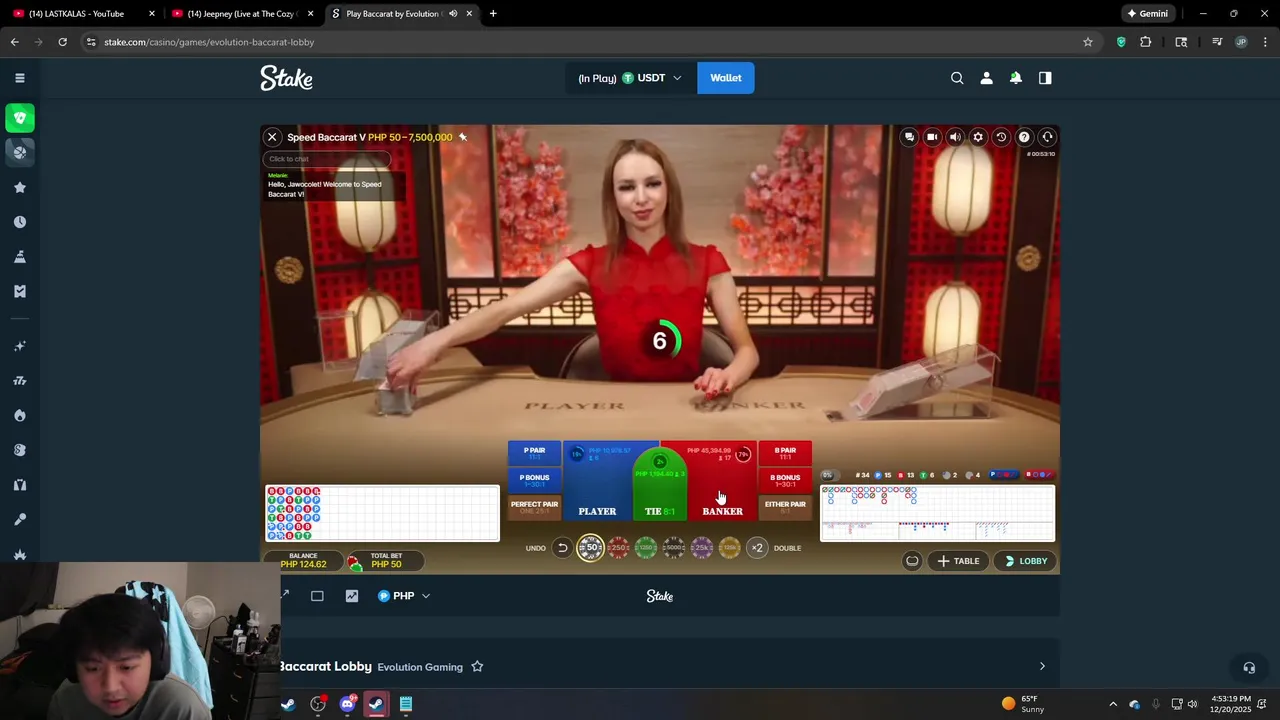1280x720 pixels.
Task: Open Discord from the taskbar
Action: click(x=347, y=704)
